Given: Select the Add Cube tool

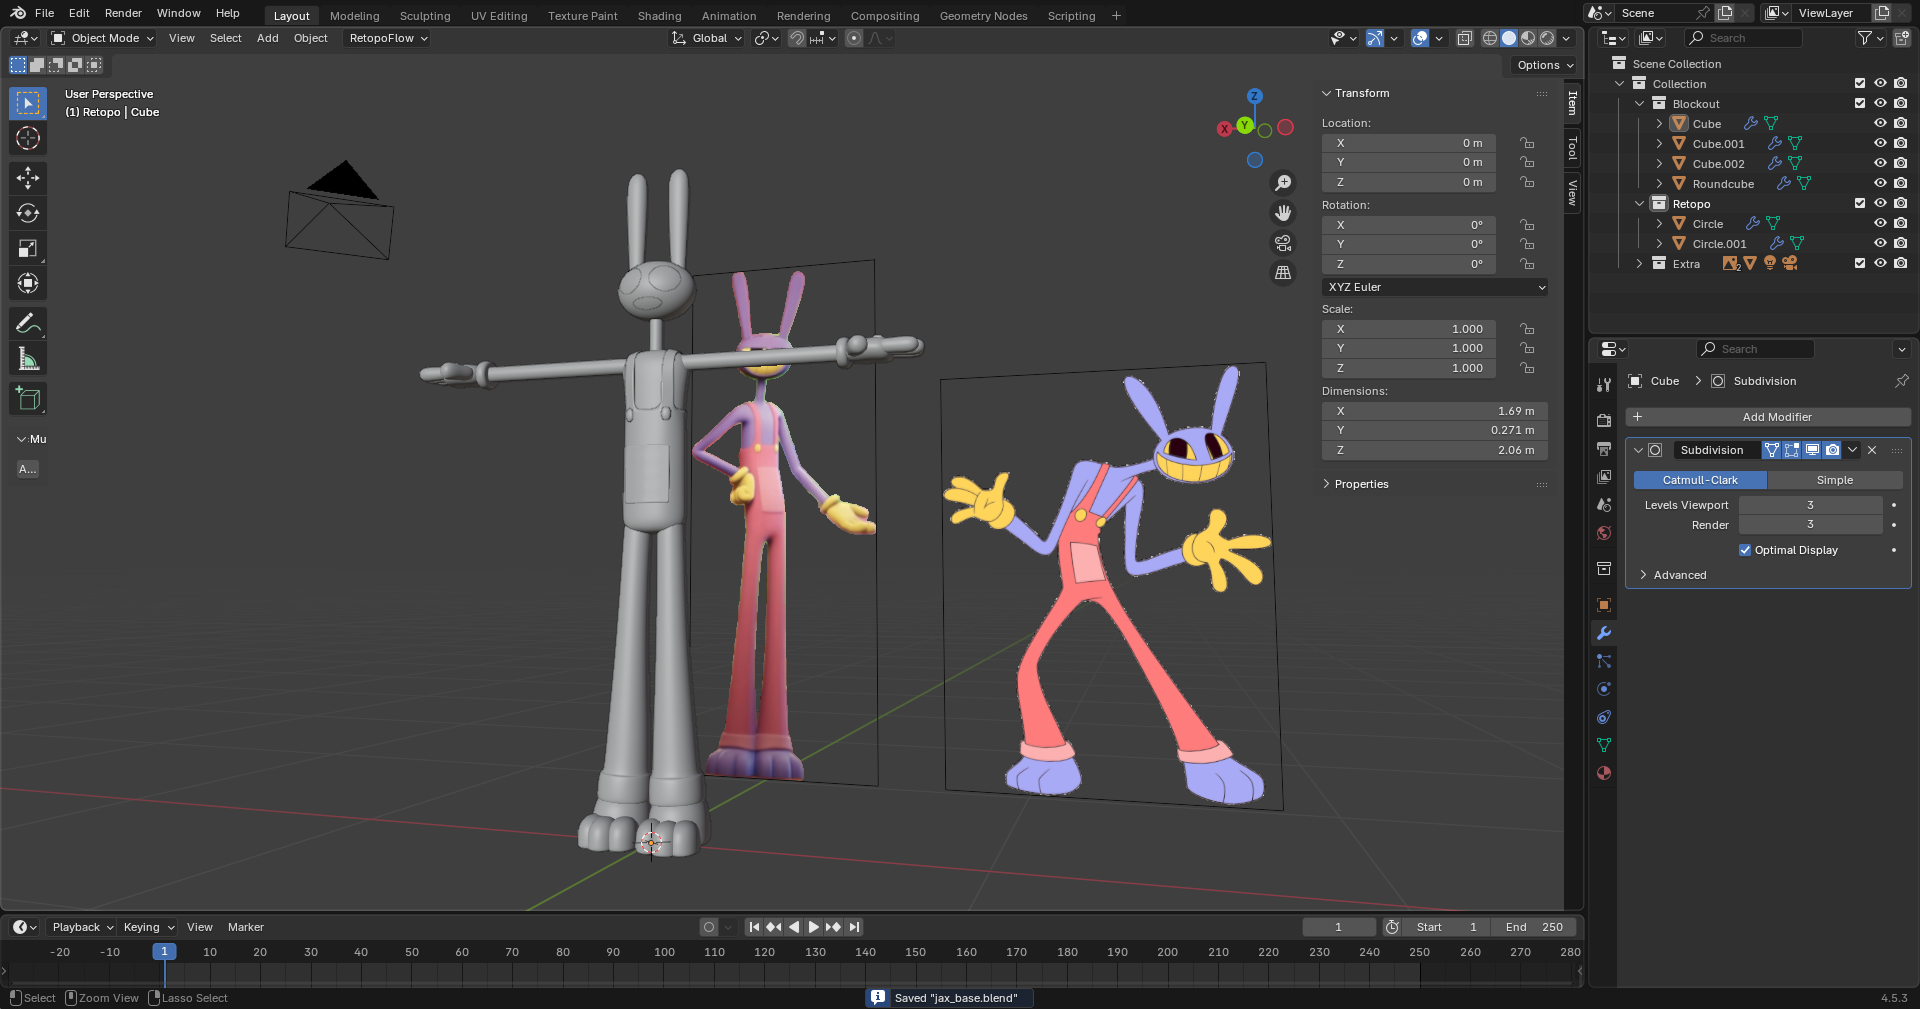Looking at the screenshot, I should tap(28, 398).
